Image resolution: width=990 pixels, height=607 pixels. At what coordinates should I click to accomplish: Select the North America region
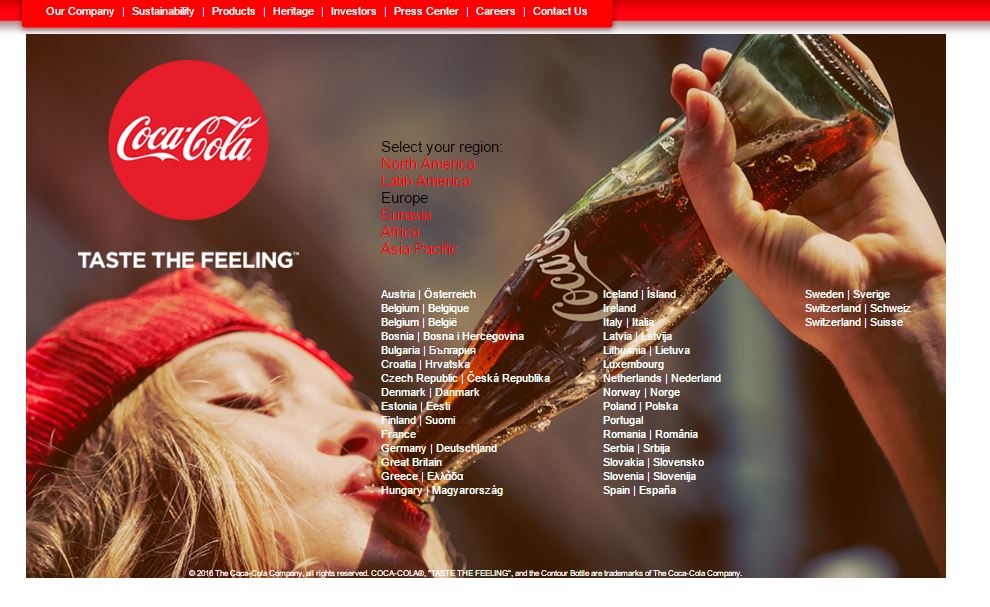point(428,164)
